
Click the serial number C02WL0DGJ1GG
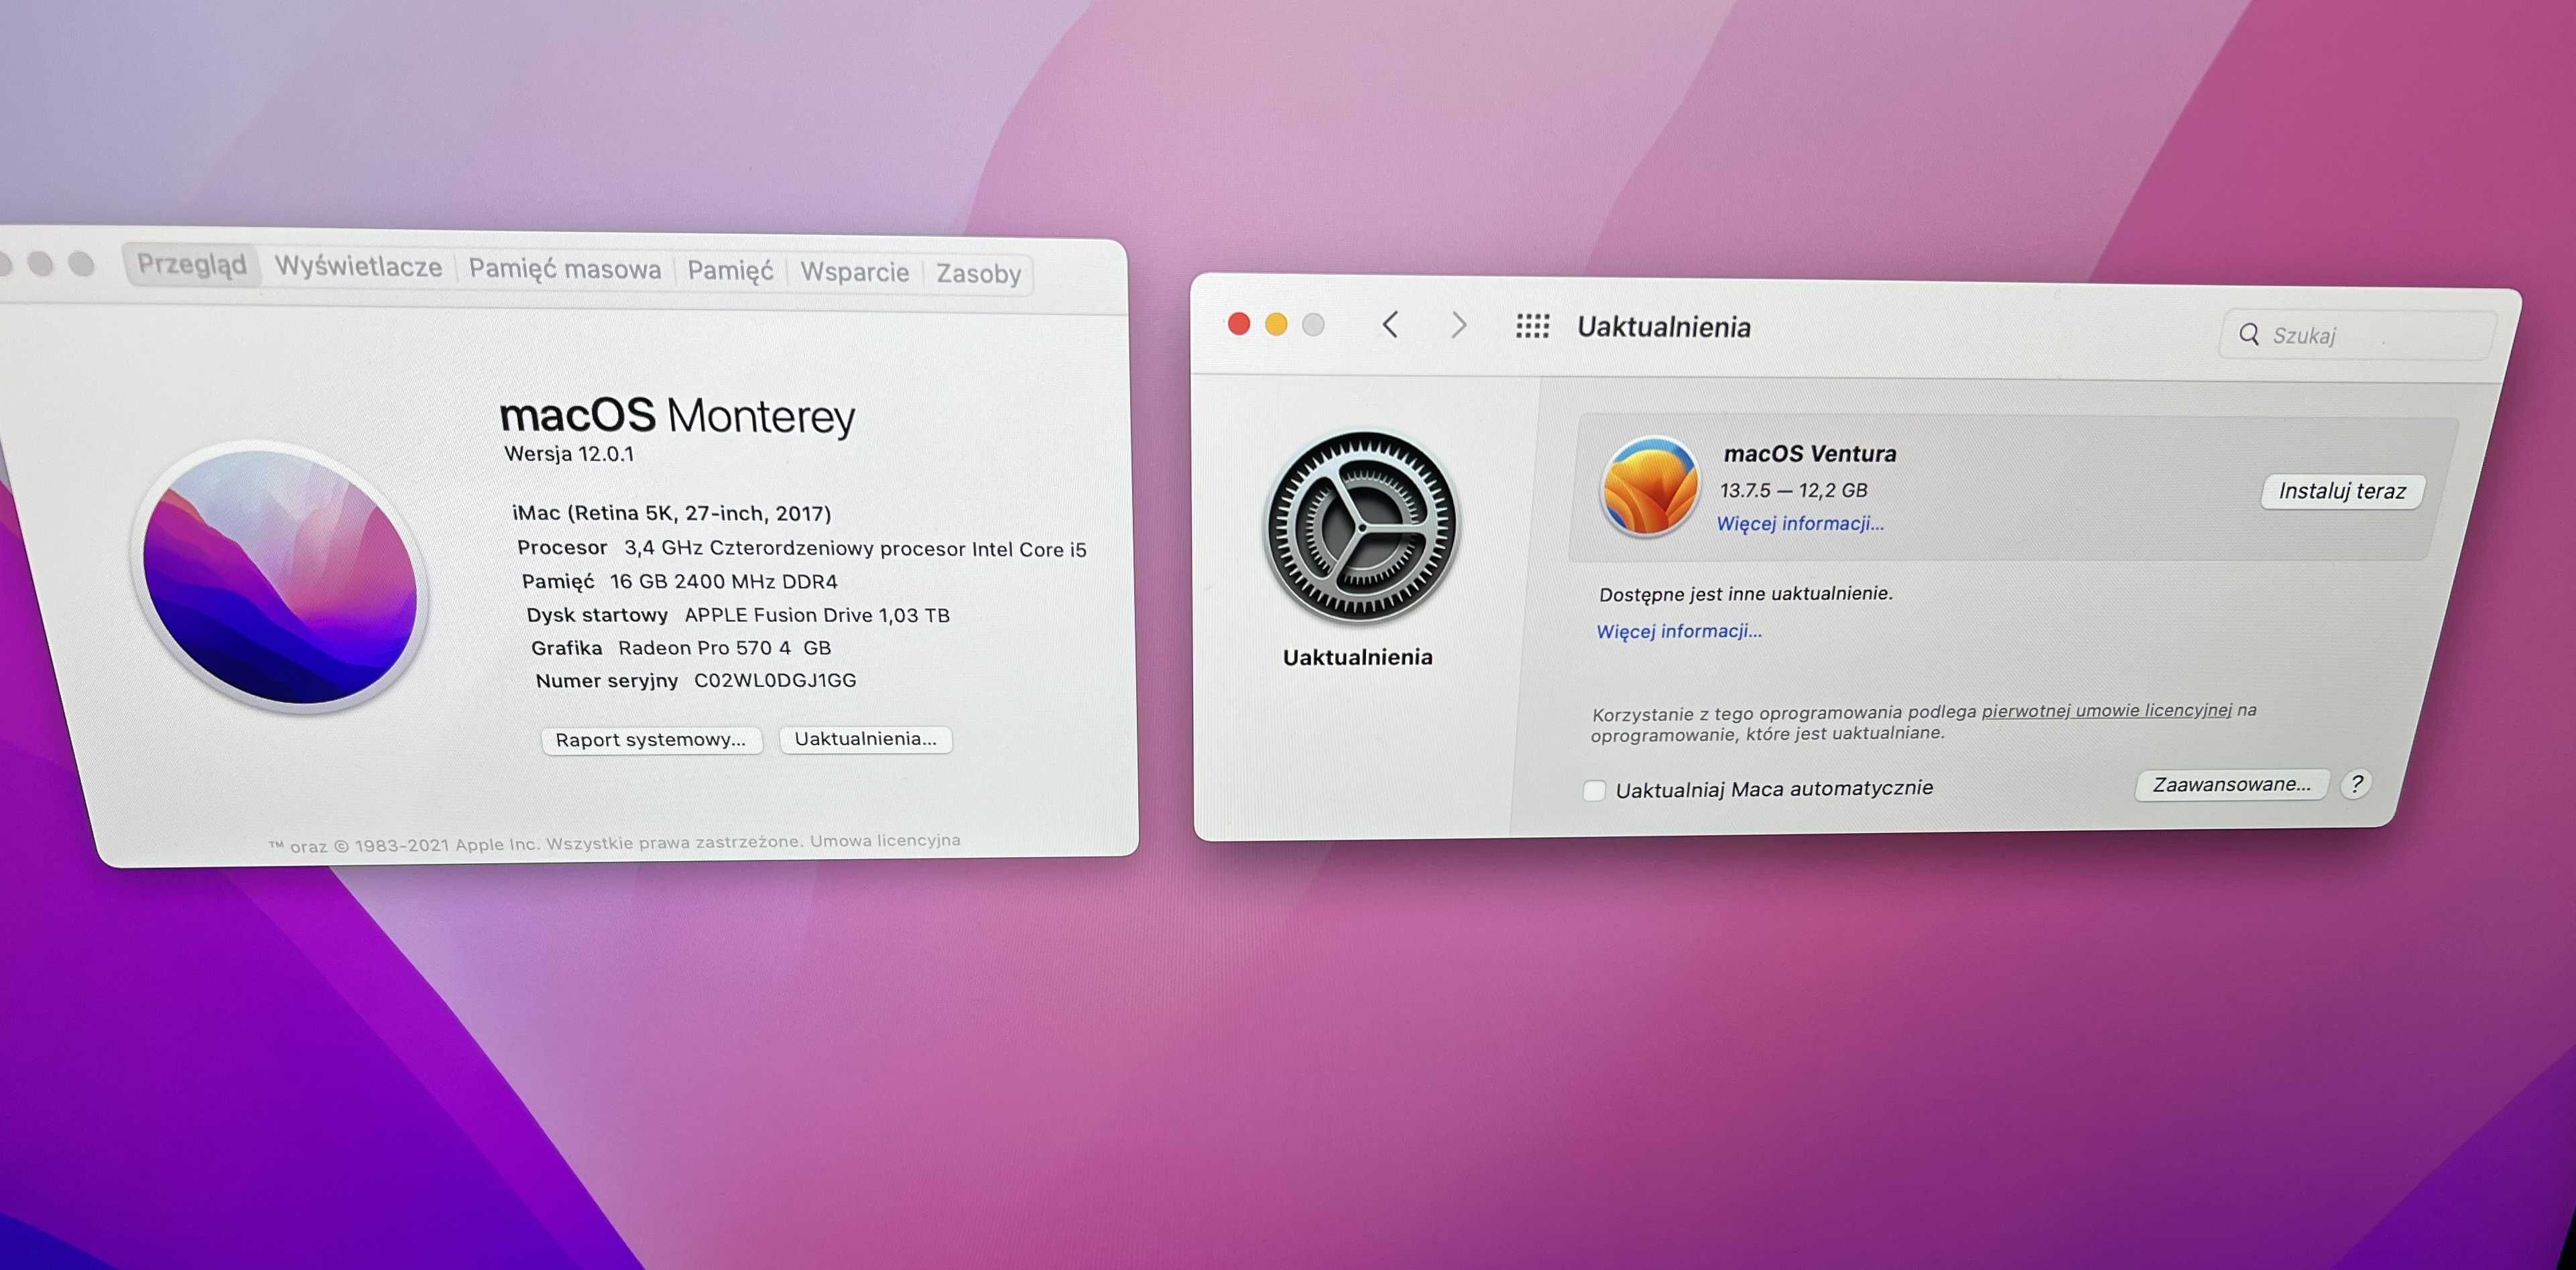point(775,680)
